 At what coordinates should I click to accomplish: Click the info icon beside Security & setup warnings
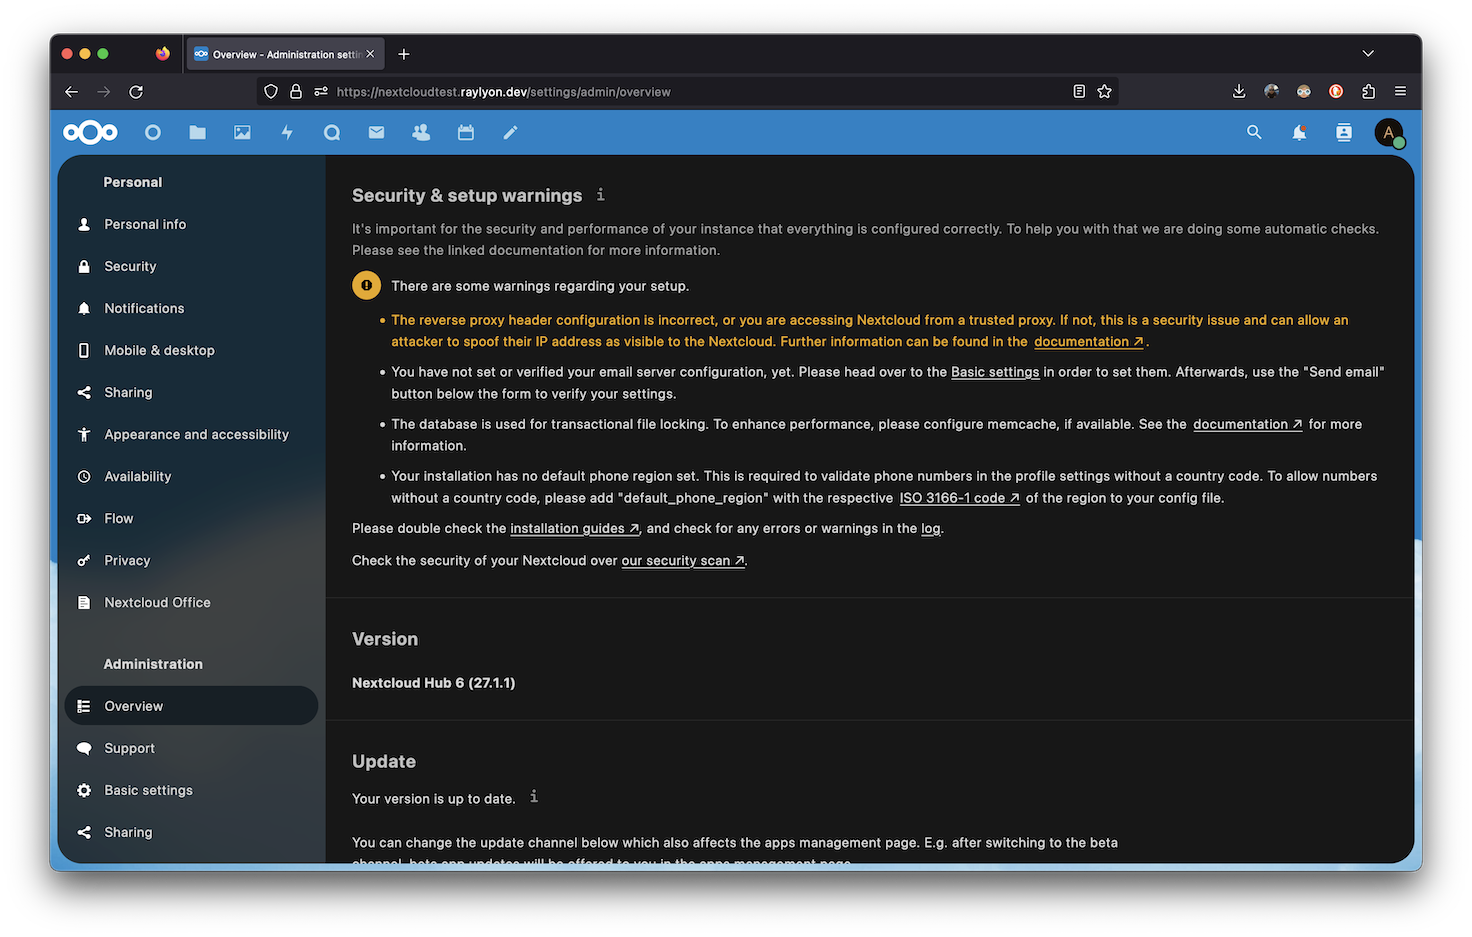point(600,195)
